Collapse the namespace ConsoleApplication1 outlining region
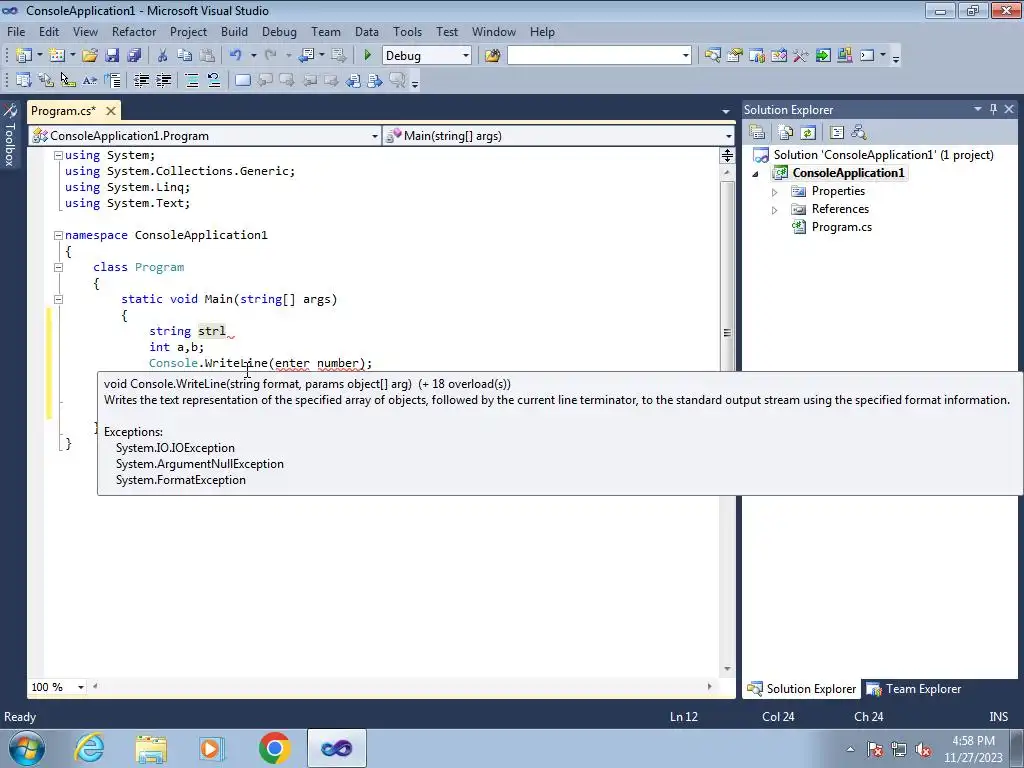Image resolution: width=1024 pixels, height=768 pixels. tap(58, 235)
